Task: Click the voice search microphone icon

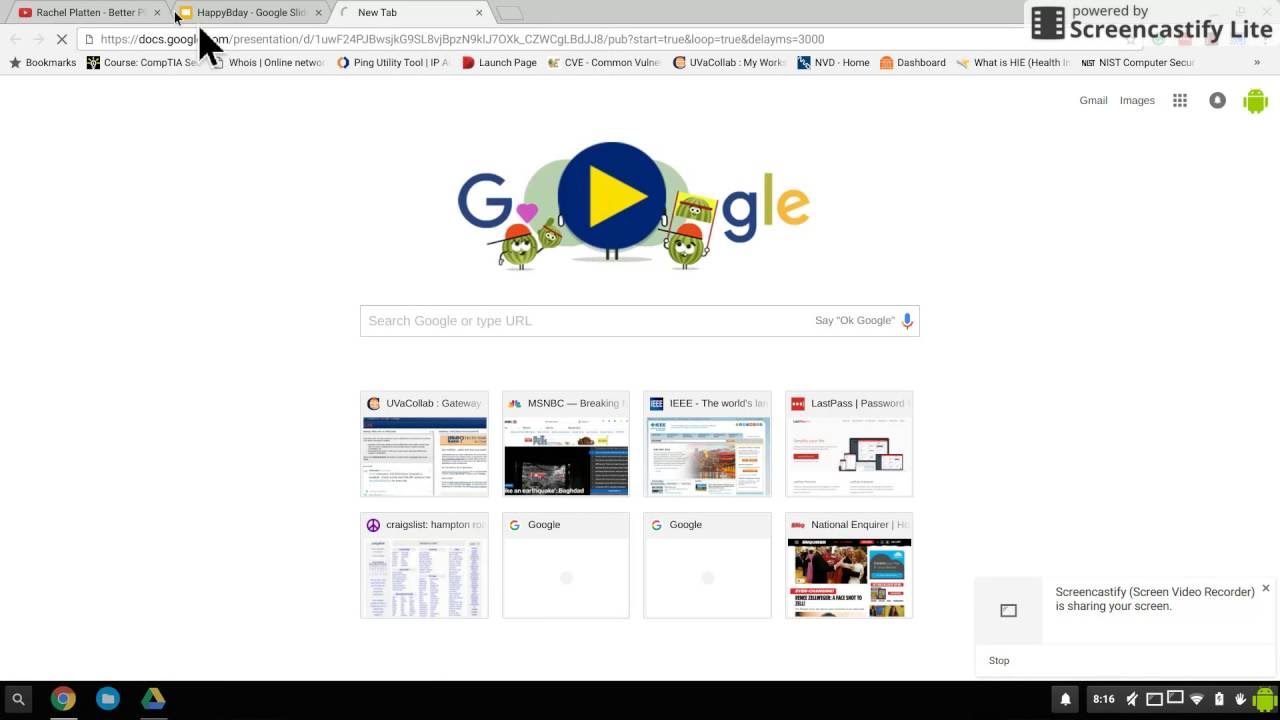Action: [x=907, y=320]
